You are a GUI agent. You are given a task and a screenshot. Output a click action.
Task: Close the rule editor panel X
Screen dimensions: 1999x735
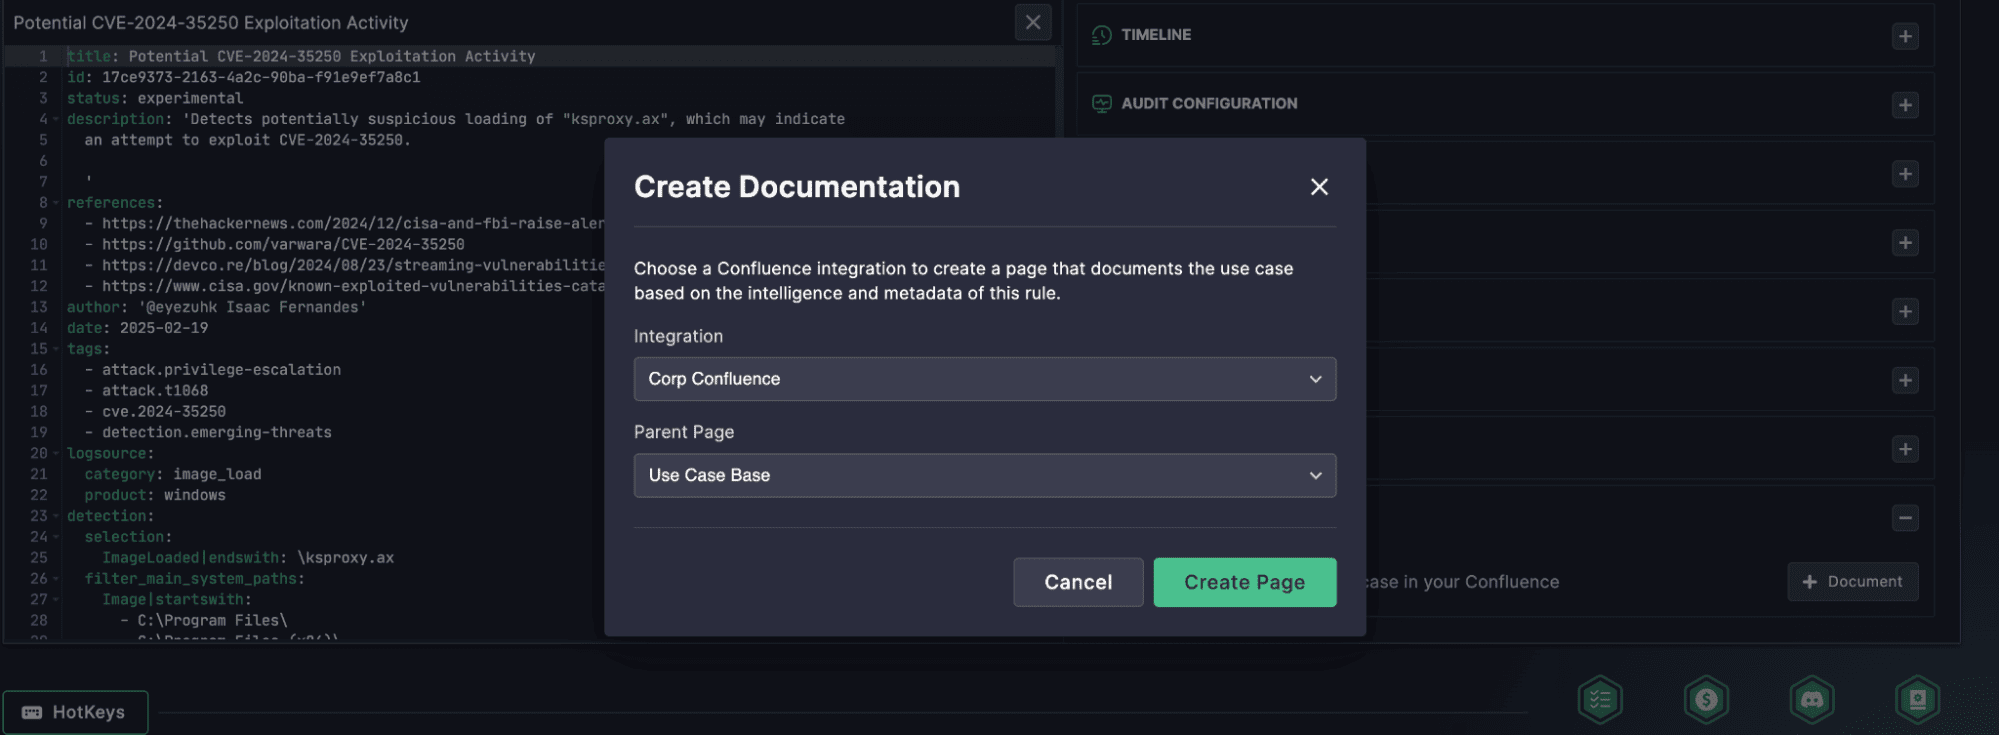click(1033, 22)
